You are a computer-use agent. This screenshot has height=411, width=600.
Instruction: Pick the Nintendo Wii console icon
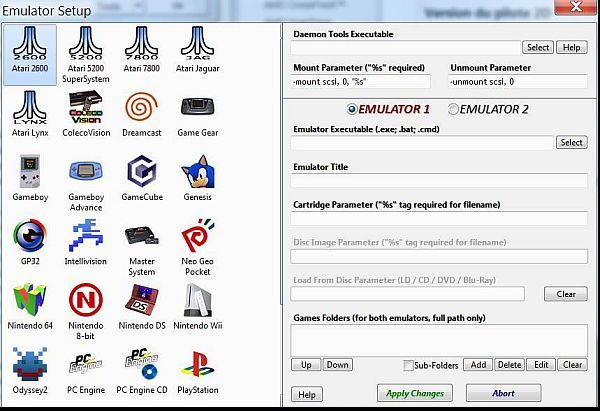pos(197,300)
